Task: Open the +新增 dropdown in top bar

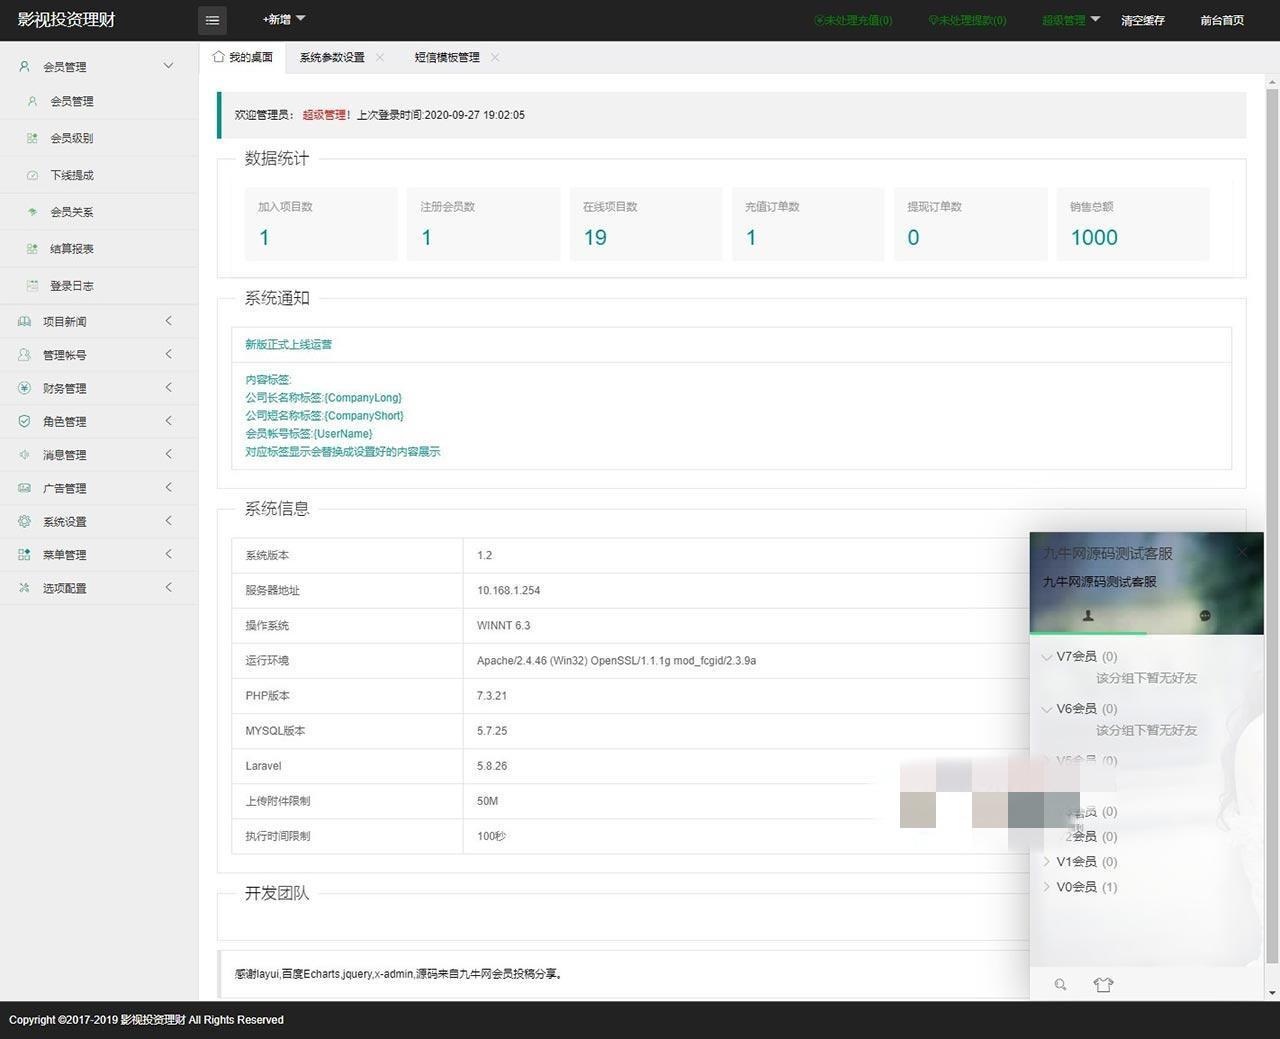Action: click(284, 19)
